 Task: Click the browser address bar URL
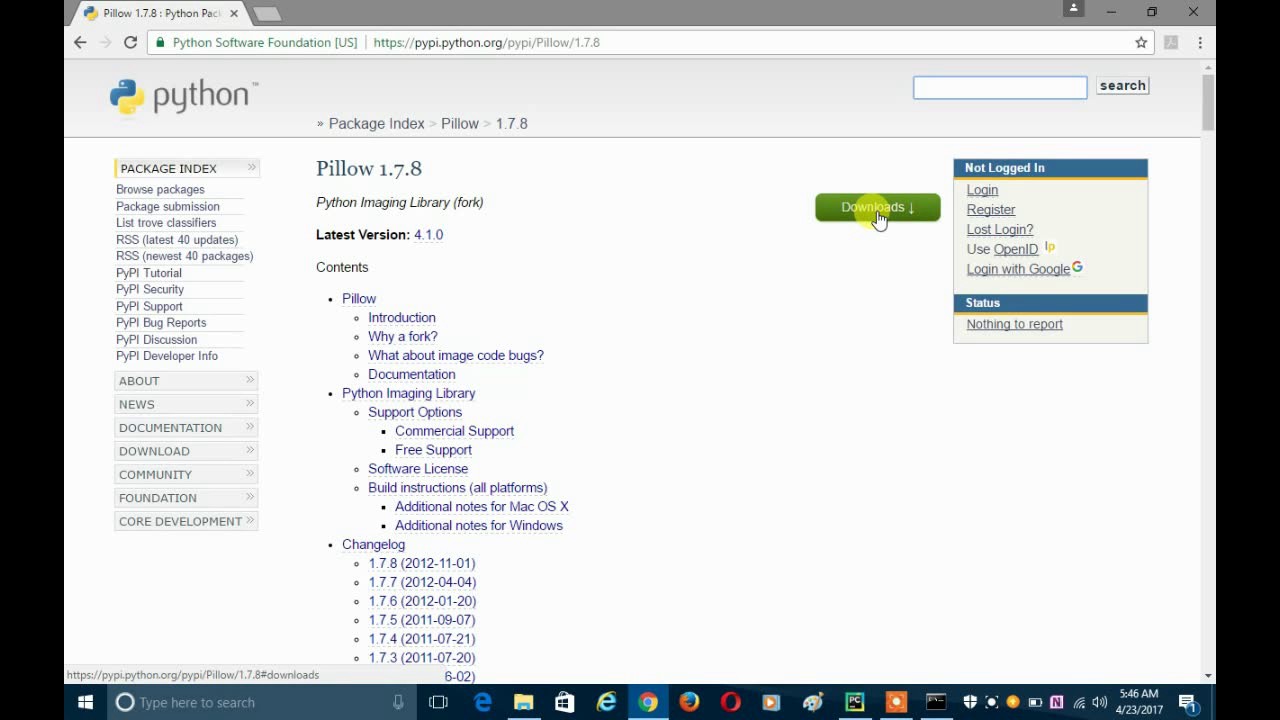coord(486,42)
